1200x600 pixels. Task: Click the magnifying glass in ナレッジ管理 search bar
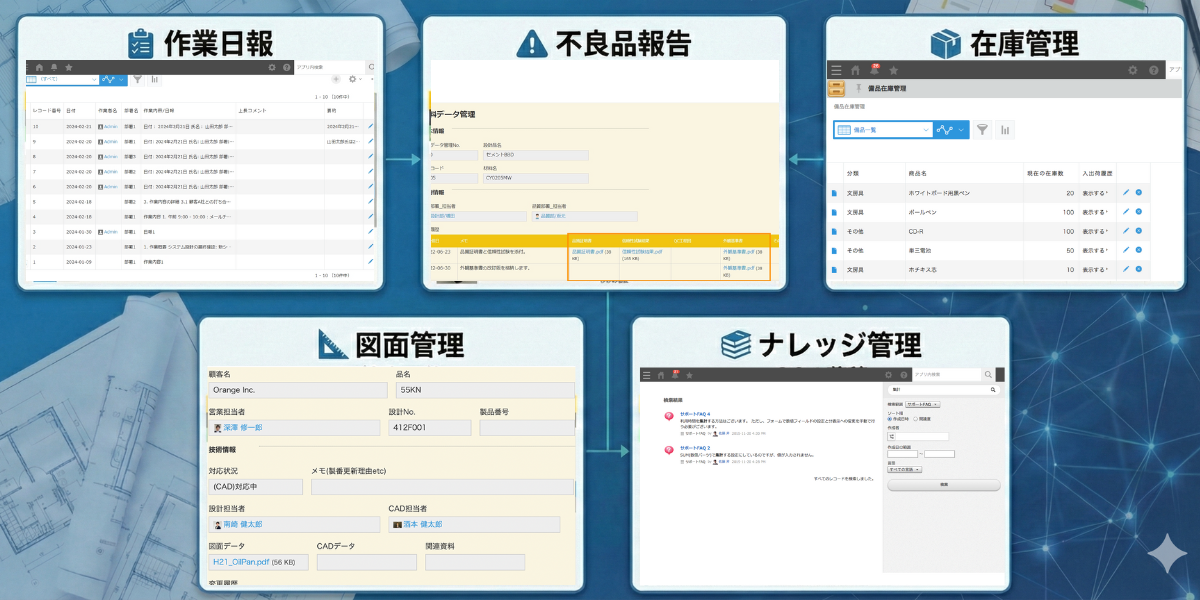(x=988, y=373)
